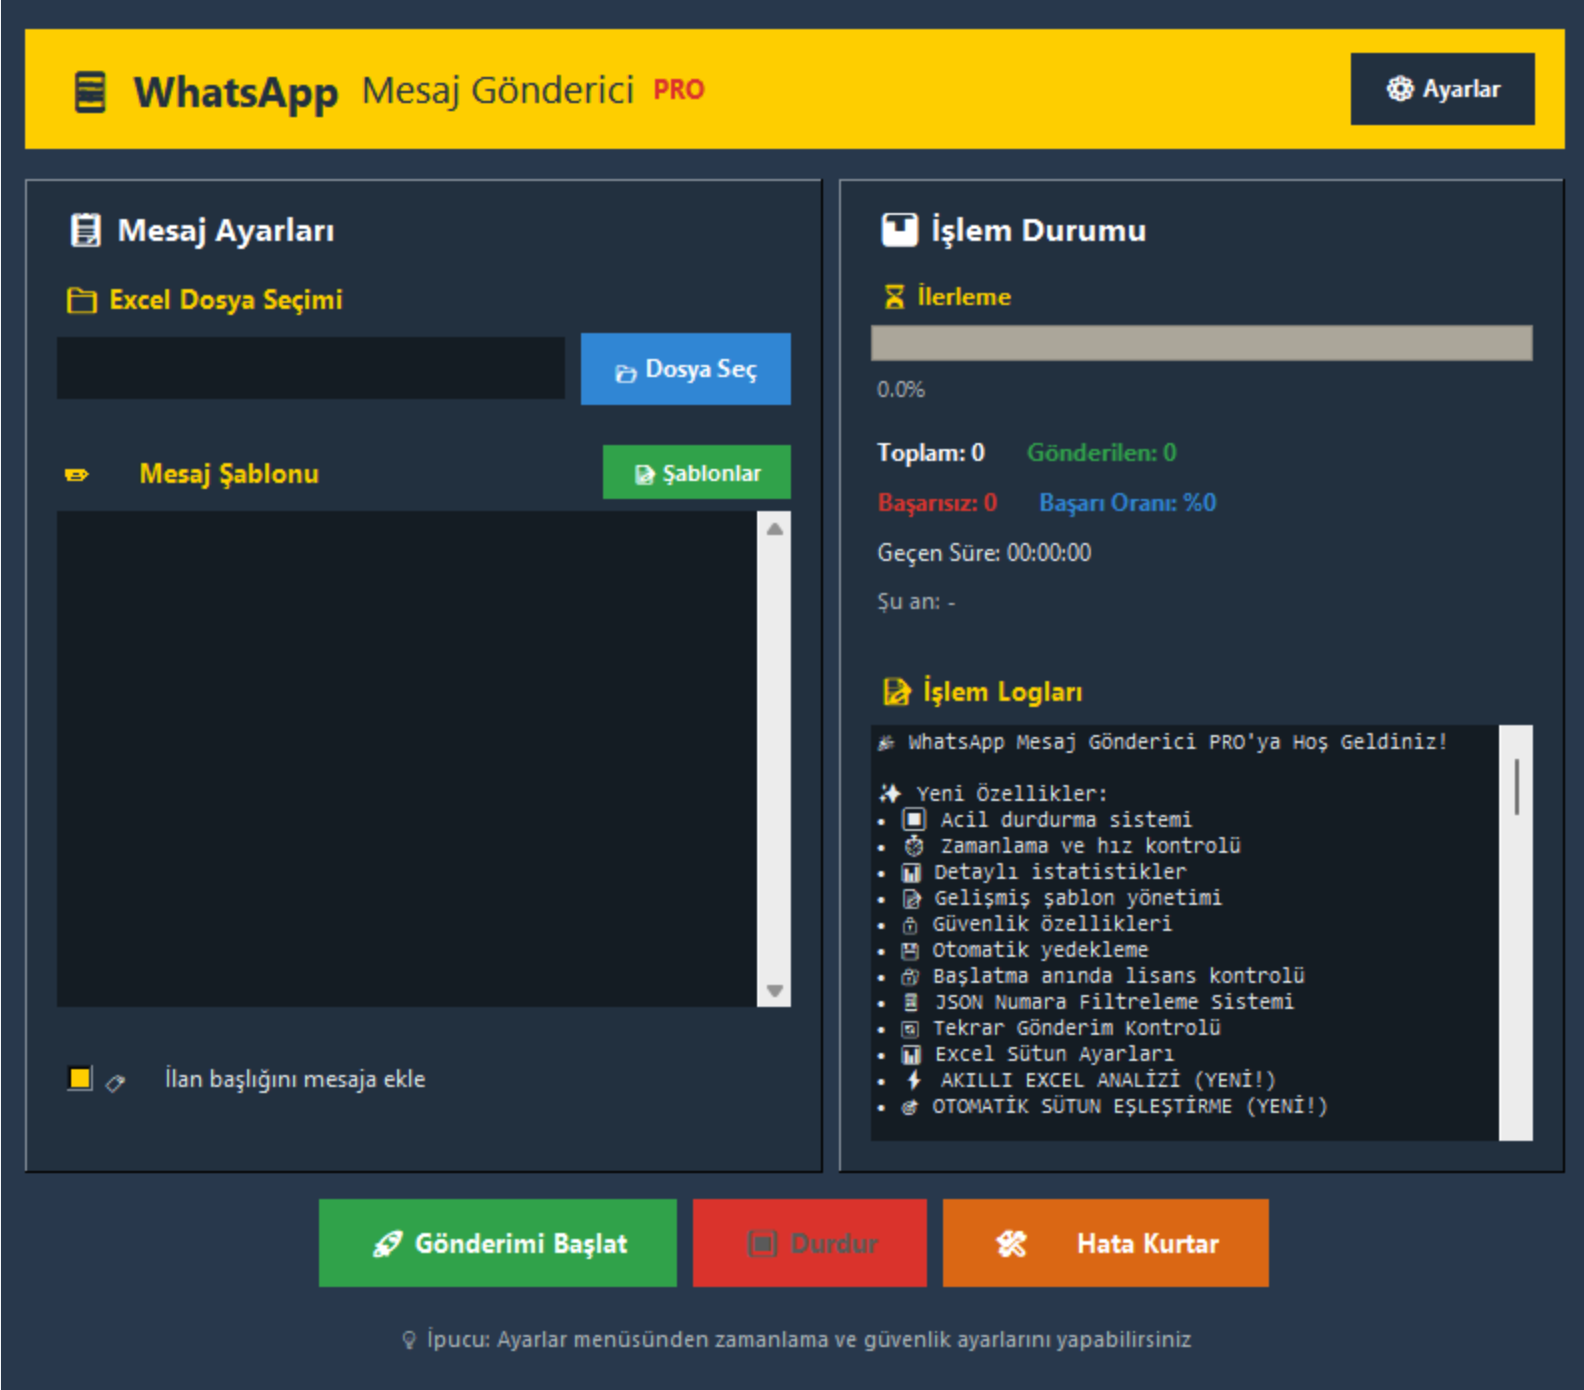Image resolution: width=1584 pixels, height=1390 pixels.
Task: Click the notepad icon beside İşlem Logları
Action: pyautogui.click(x=896, y=692)
